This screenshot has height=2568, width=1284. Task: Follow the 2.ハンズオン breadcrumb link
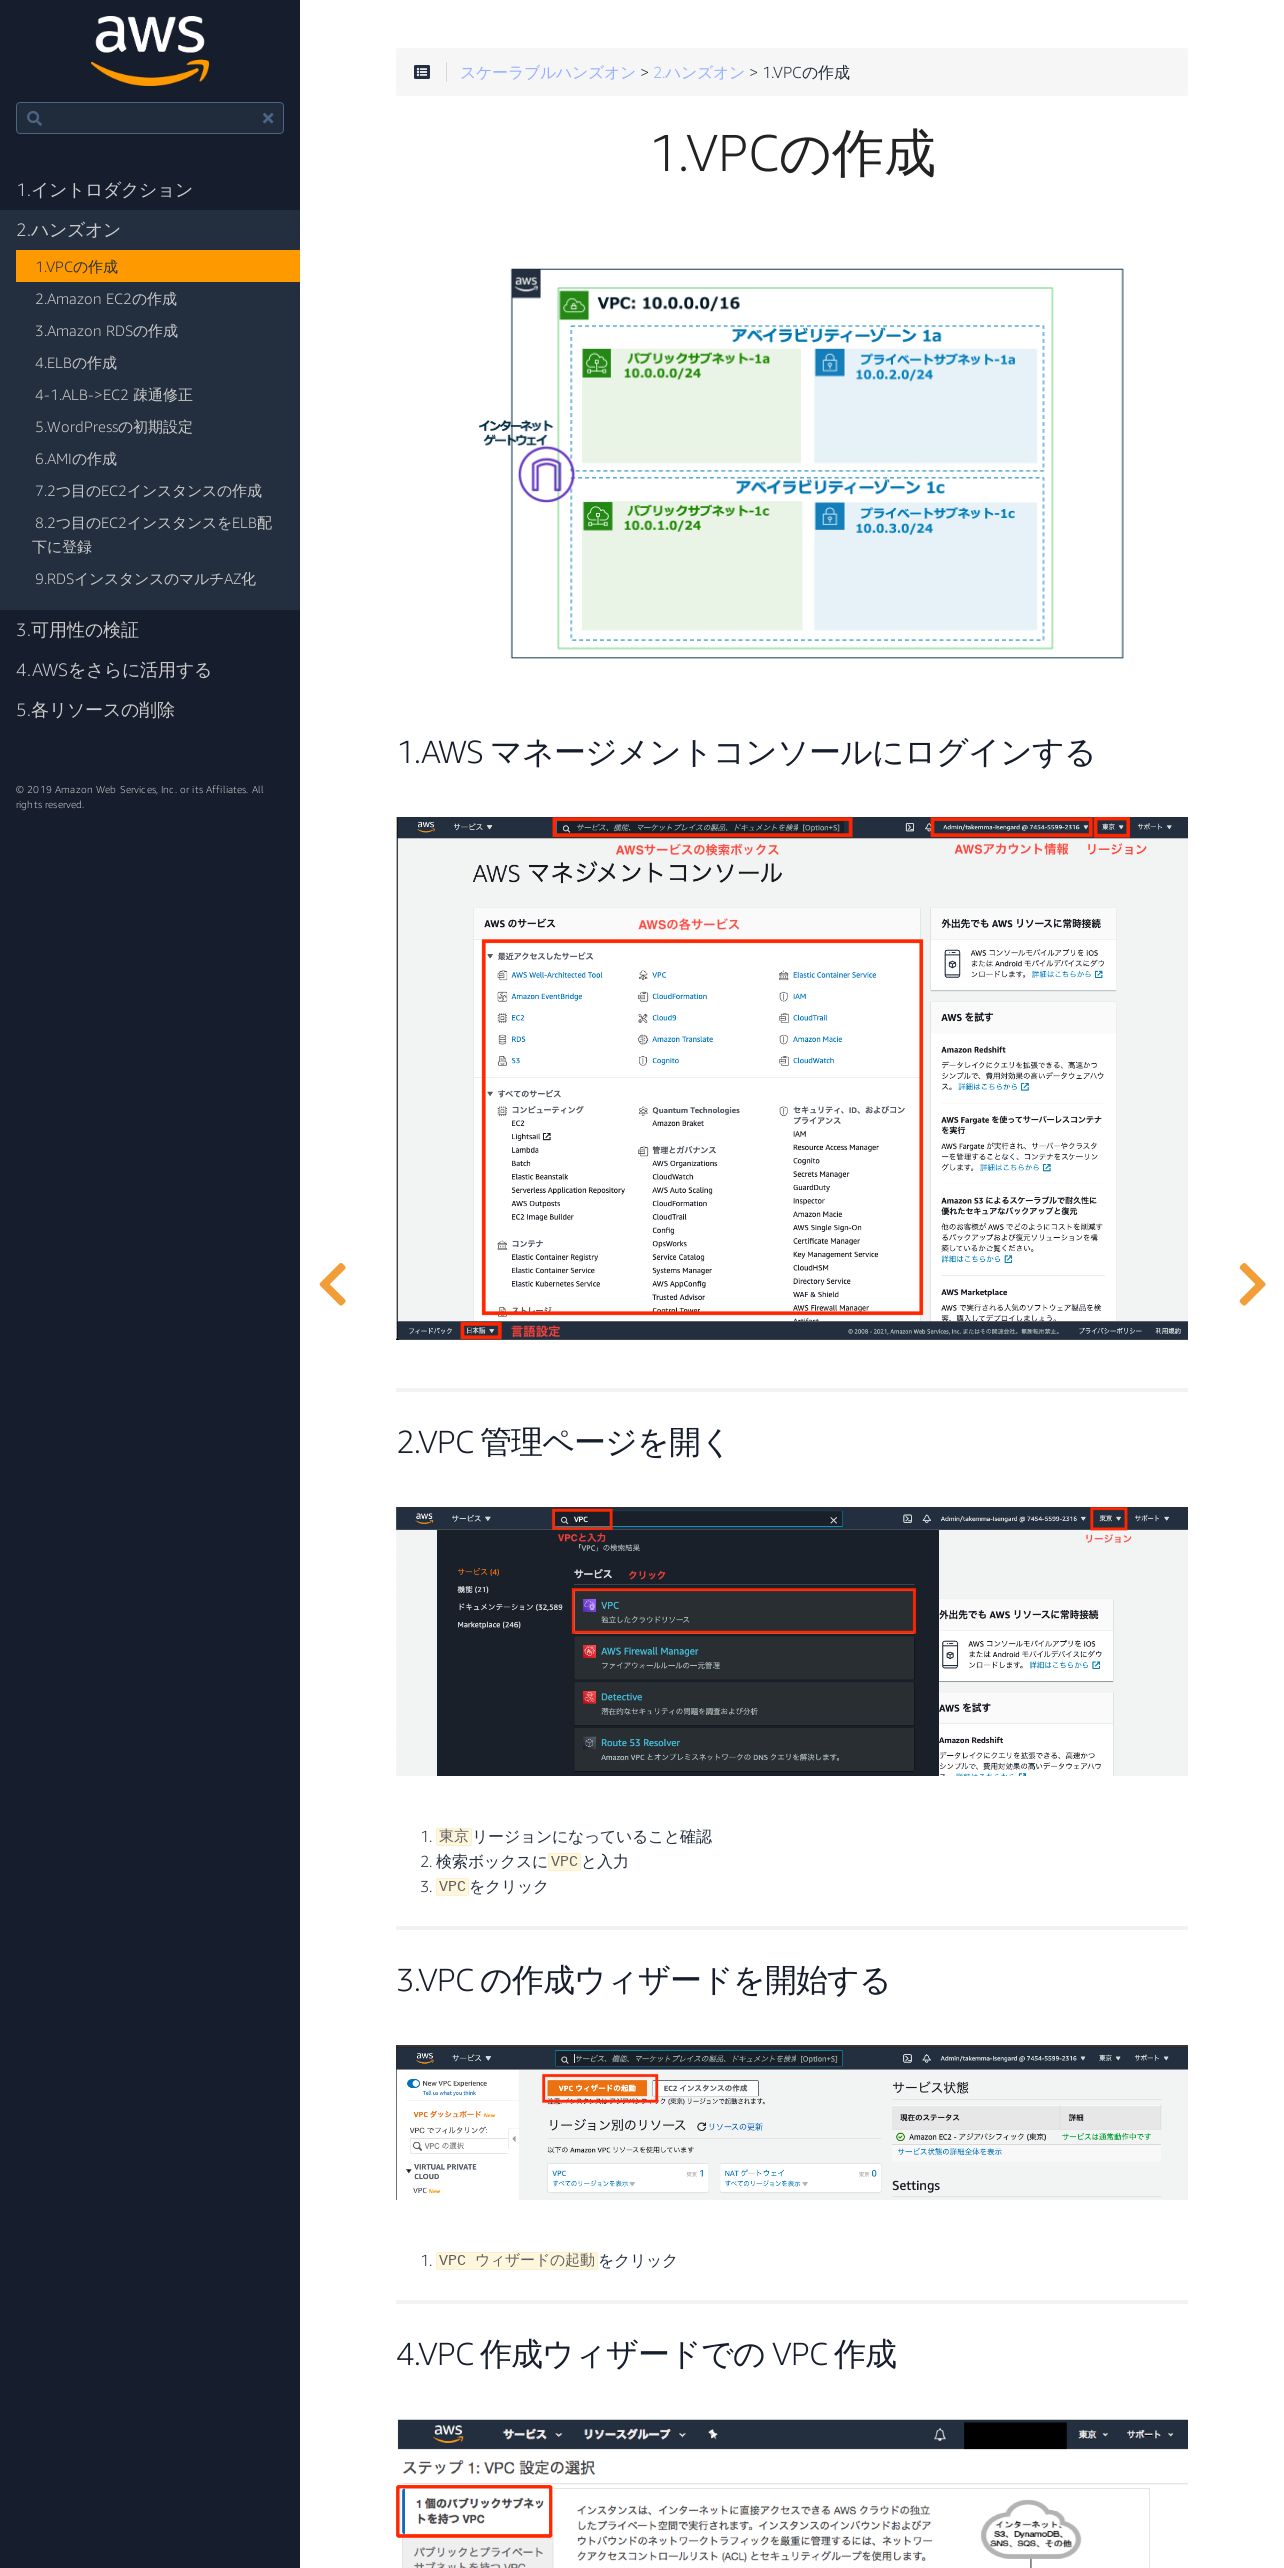(699, 72)
